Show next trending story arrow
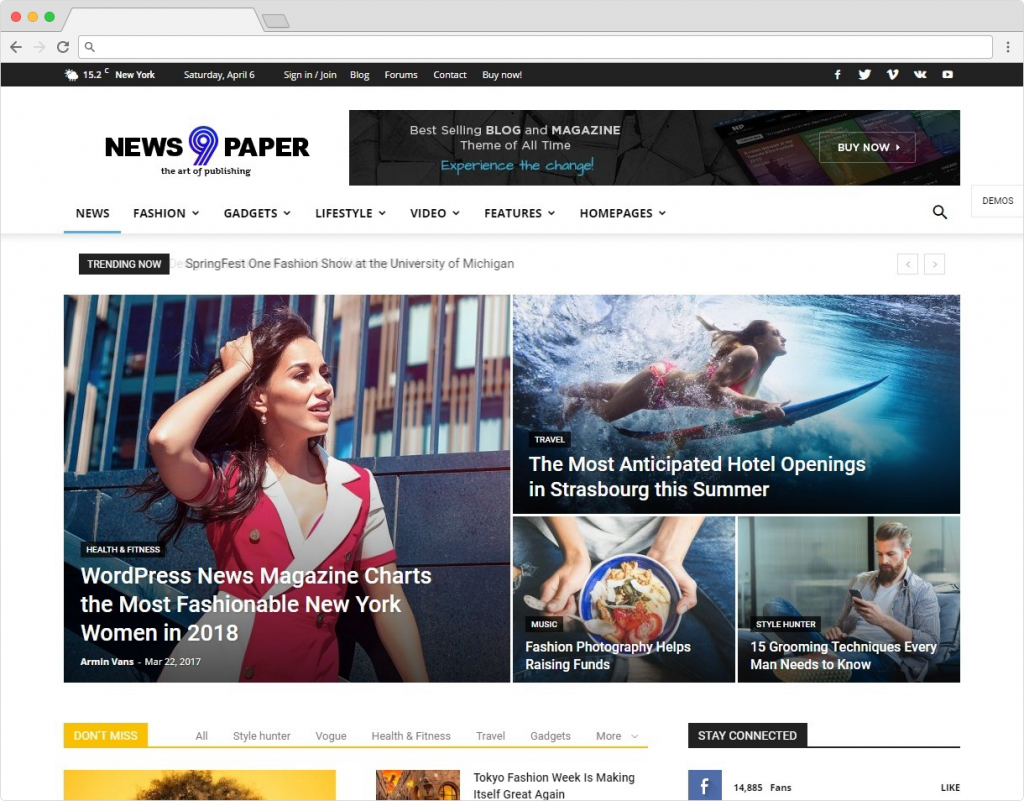 (x=935, y=264)
